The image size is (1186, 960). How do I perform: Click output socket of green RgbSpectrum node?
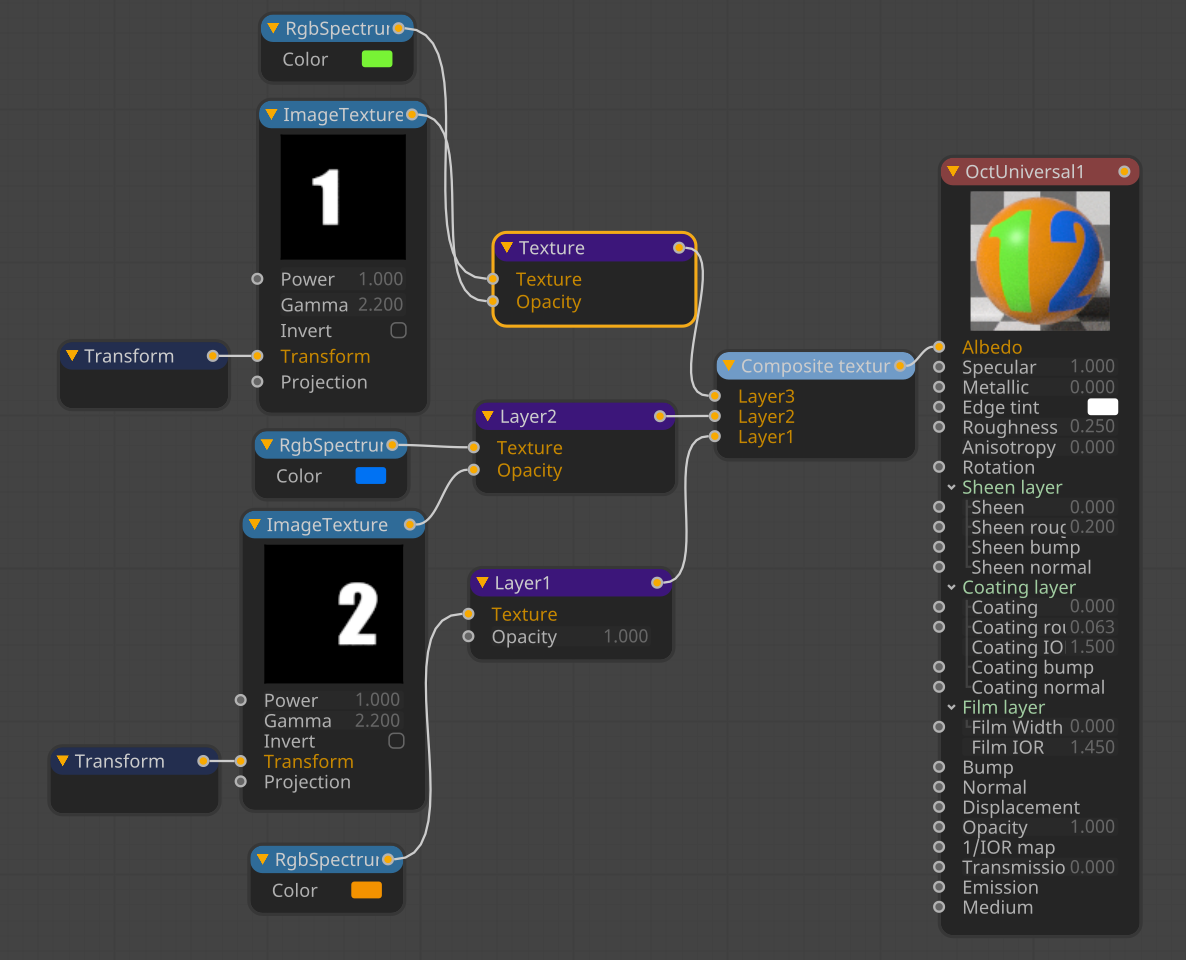(399, 28)
